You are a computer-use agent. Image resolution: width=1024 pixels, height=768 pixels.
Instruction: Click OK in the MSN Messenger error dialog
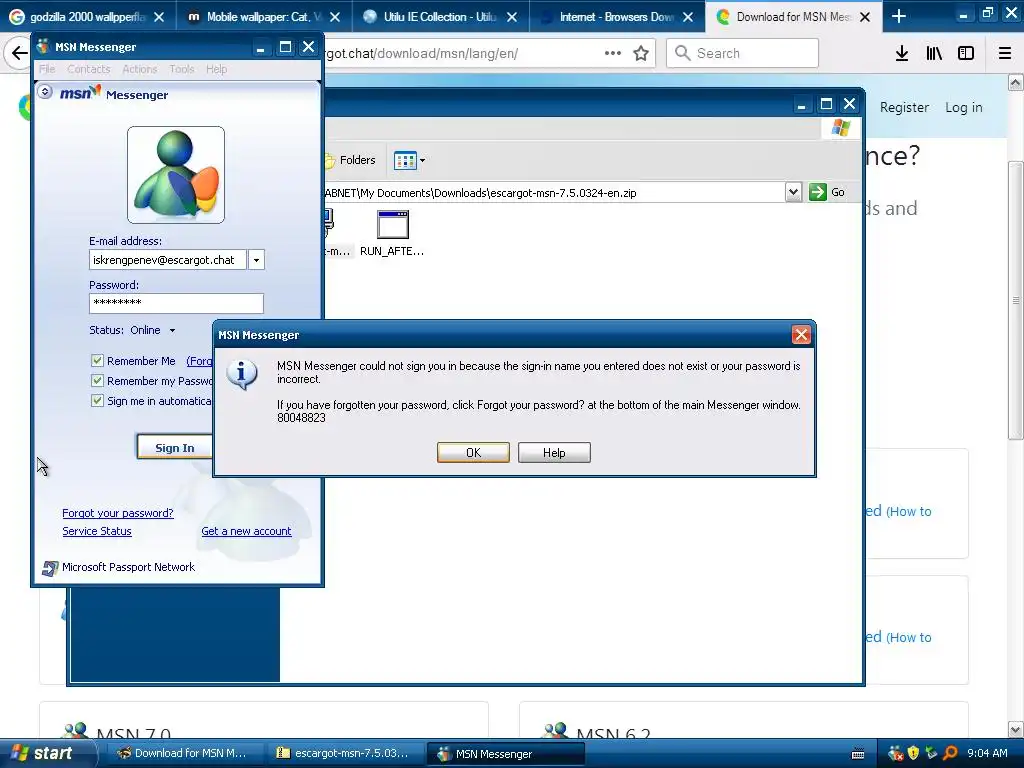coord(473,453)
